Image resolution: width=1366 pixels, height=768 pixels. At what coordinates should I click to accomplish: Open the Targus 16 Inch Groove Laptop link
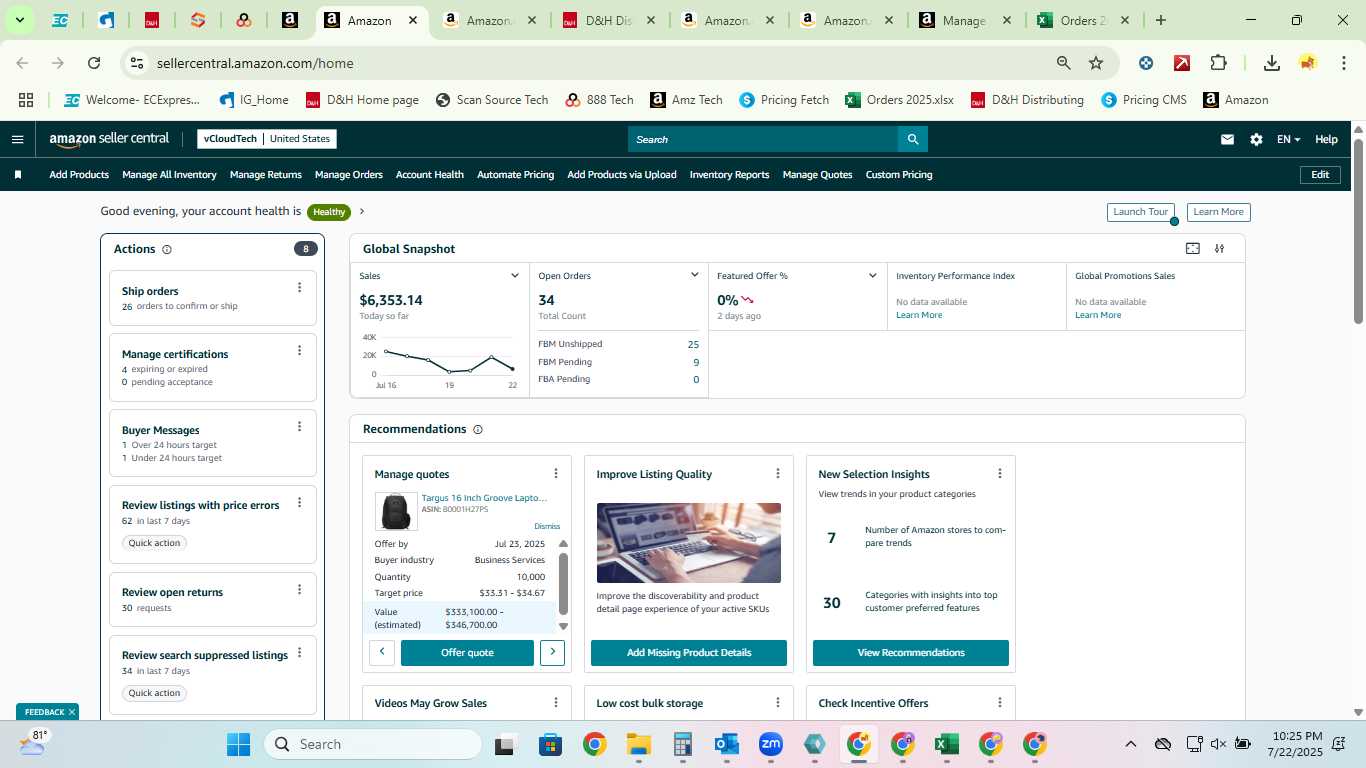point(484,497)
